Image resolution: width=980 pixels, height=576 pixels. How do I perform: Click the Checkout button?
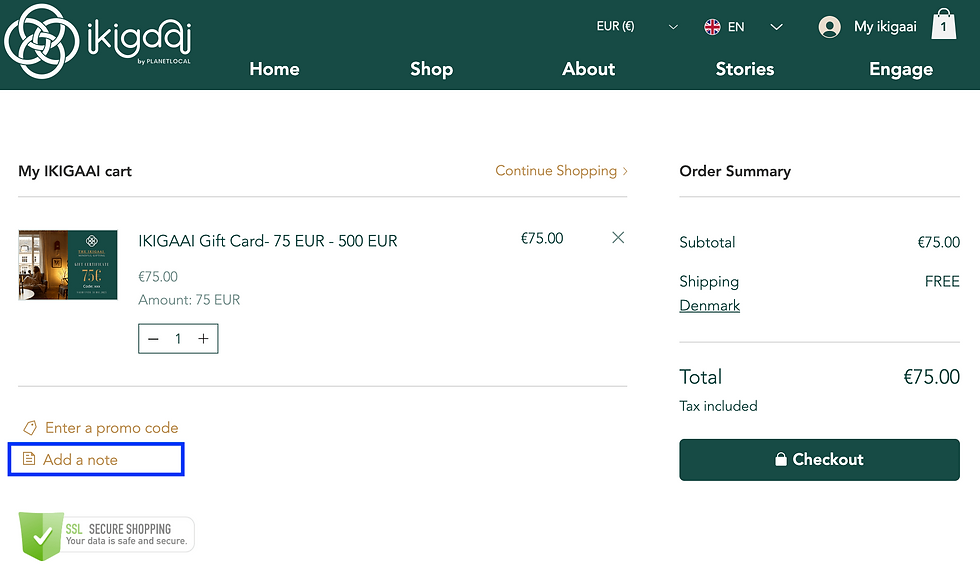(819, 460)
